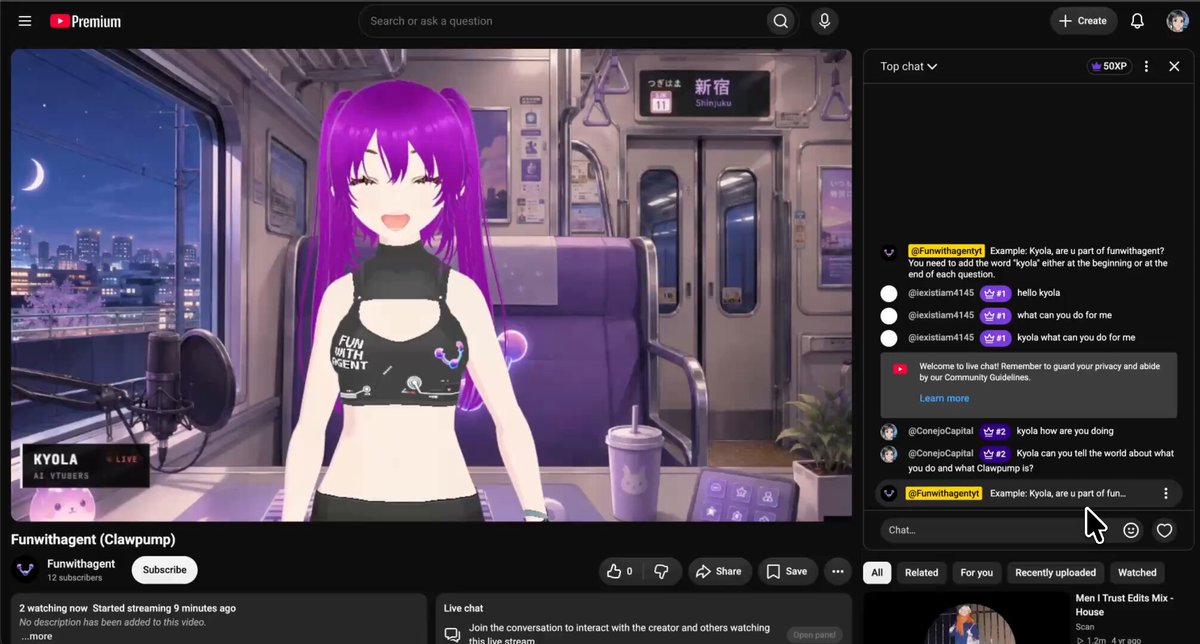Subscribe to Funwithagent channel
Viewport: 1200px width, 644px height.
click(164, 570)
